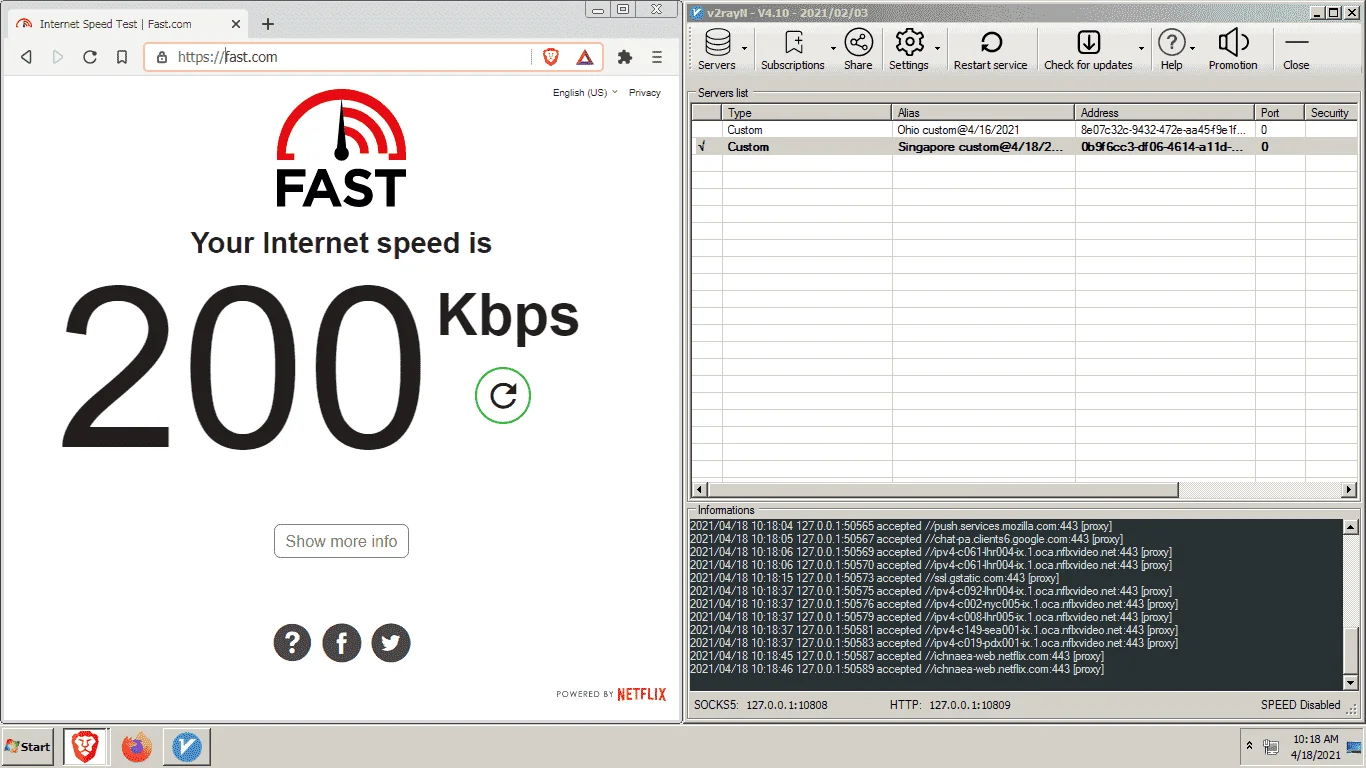Image resolution: width=1366 pixels, height=768 pixels.
Task: Select the Ohio custom server row
Action: point(1025,130)
